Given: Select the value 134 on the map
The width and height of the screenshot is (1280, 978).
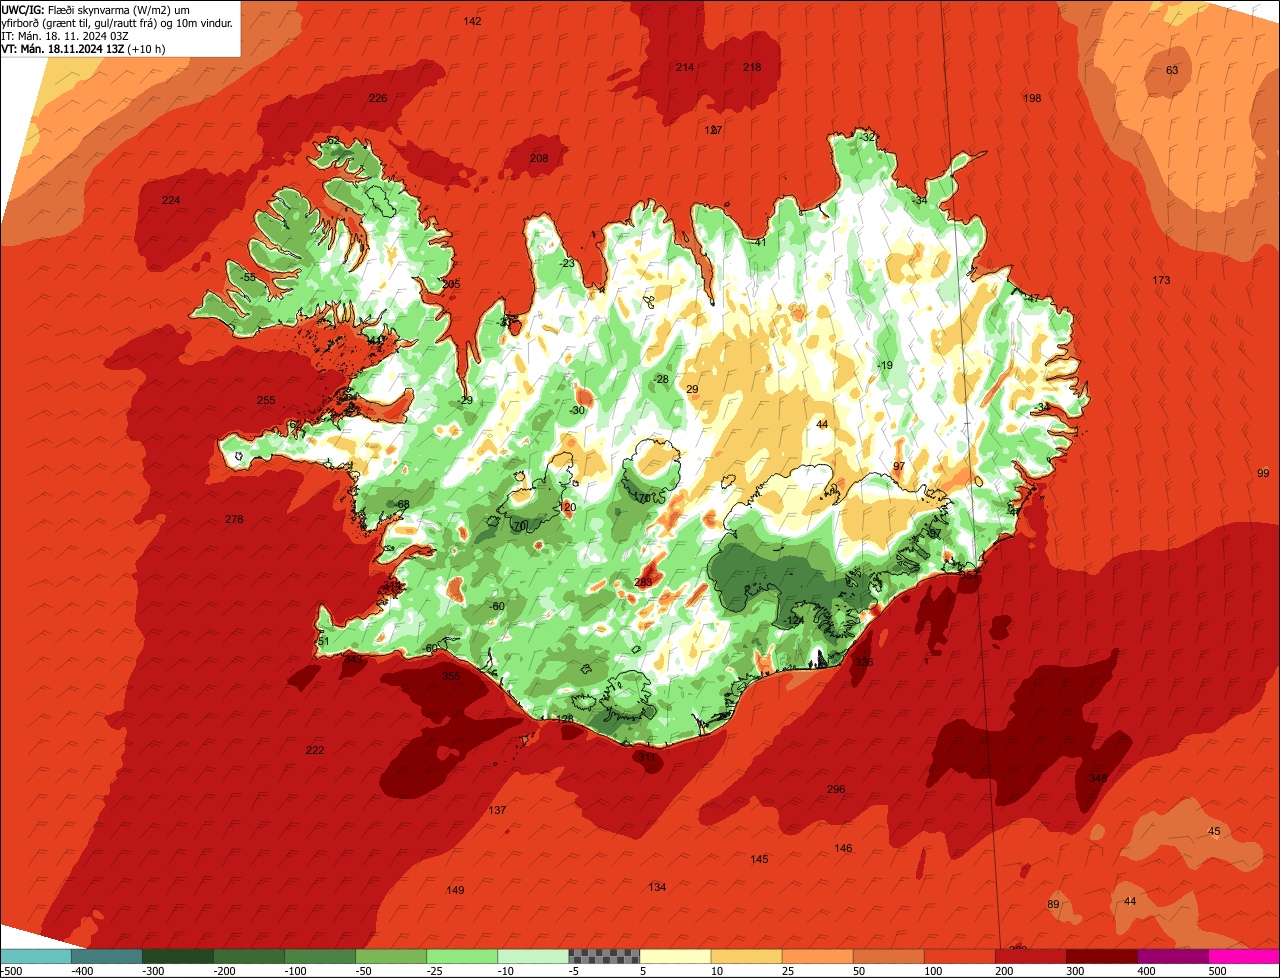Looking at the screenshot, I should [657, 887].
